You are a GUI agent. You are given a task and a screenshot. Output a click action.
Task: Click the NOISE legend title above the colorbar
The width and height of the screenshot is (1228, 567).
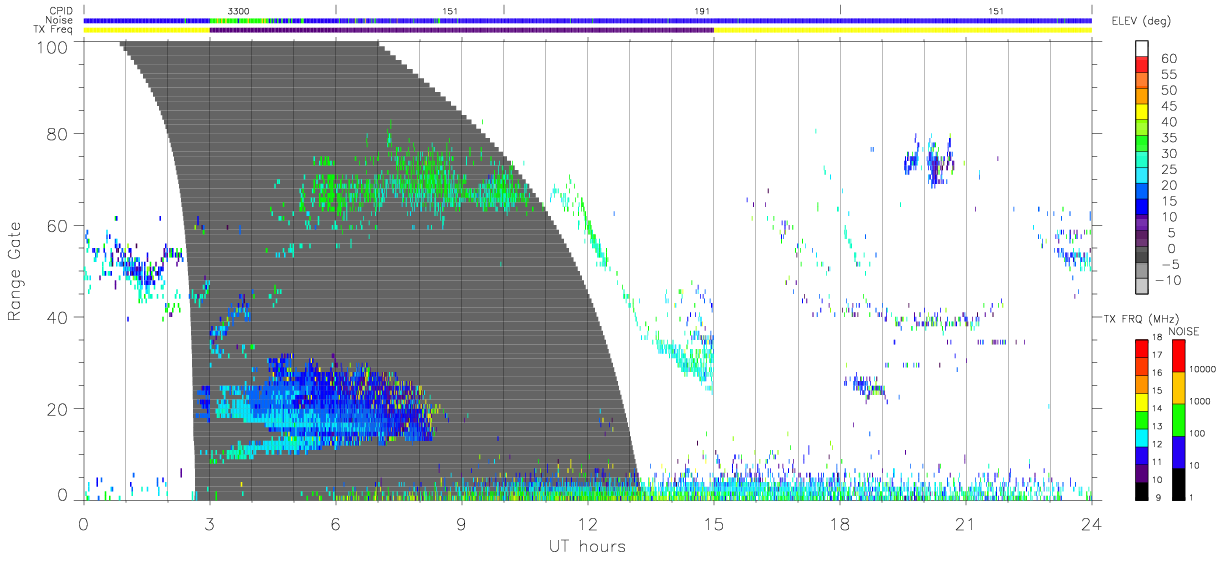click(x=1185, y=331)
